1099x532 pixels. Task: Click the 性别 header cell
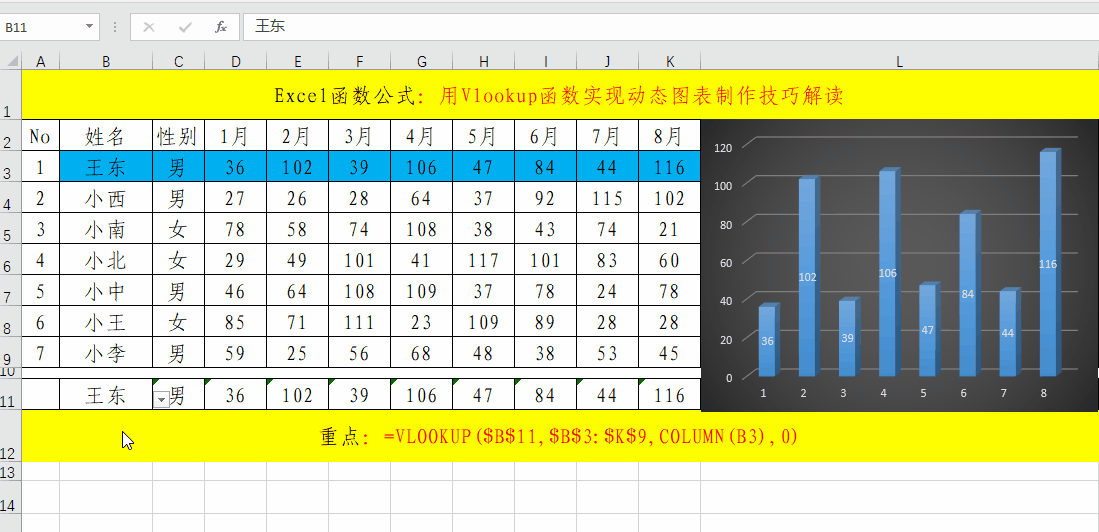(x=179, y=135)
